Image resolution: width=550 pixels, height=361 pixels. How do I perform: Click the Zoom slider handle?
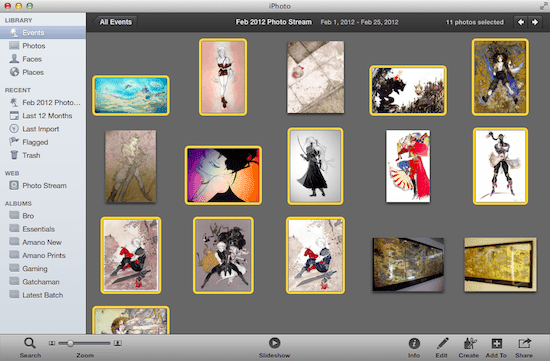point(70,343)
